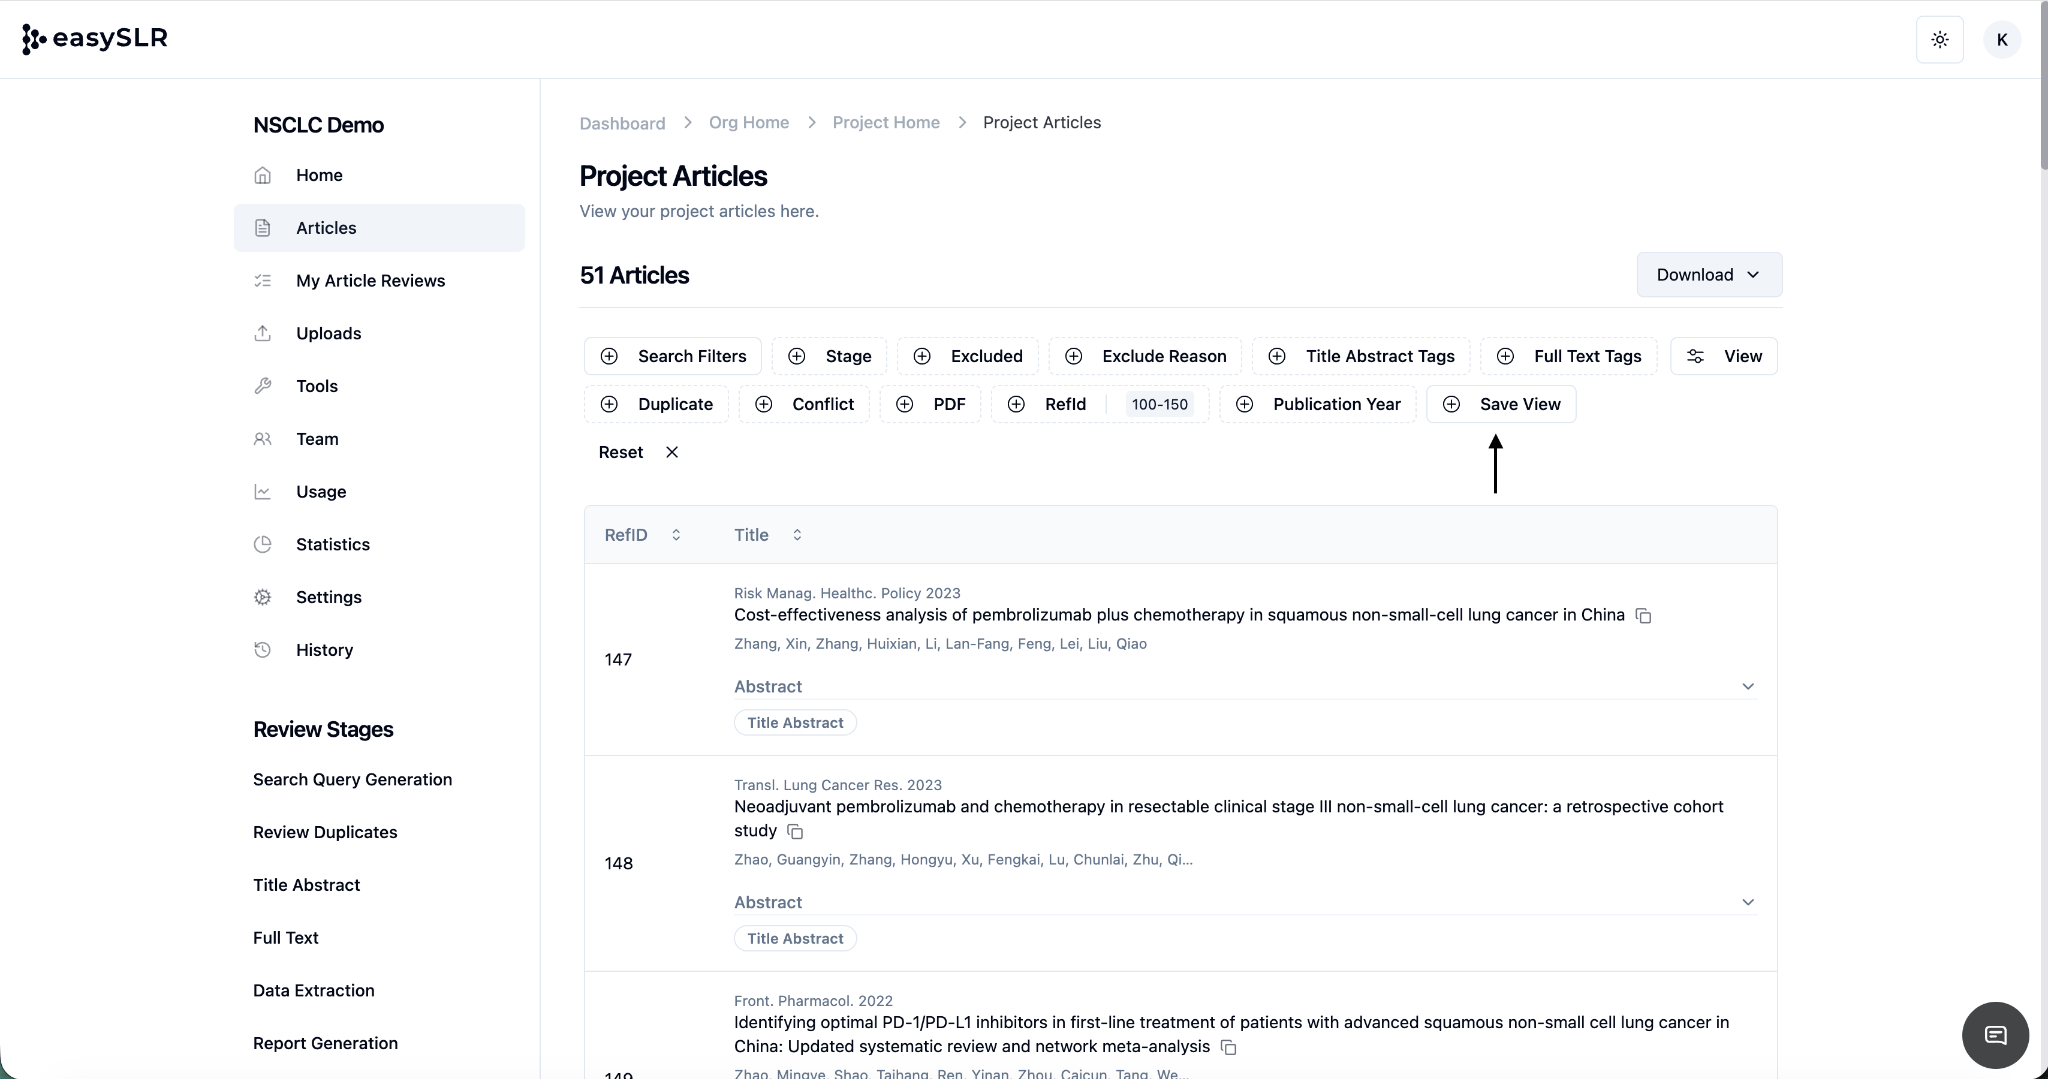Open My Article Reviews page

click(370, 281)
